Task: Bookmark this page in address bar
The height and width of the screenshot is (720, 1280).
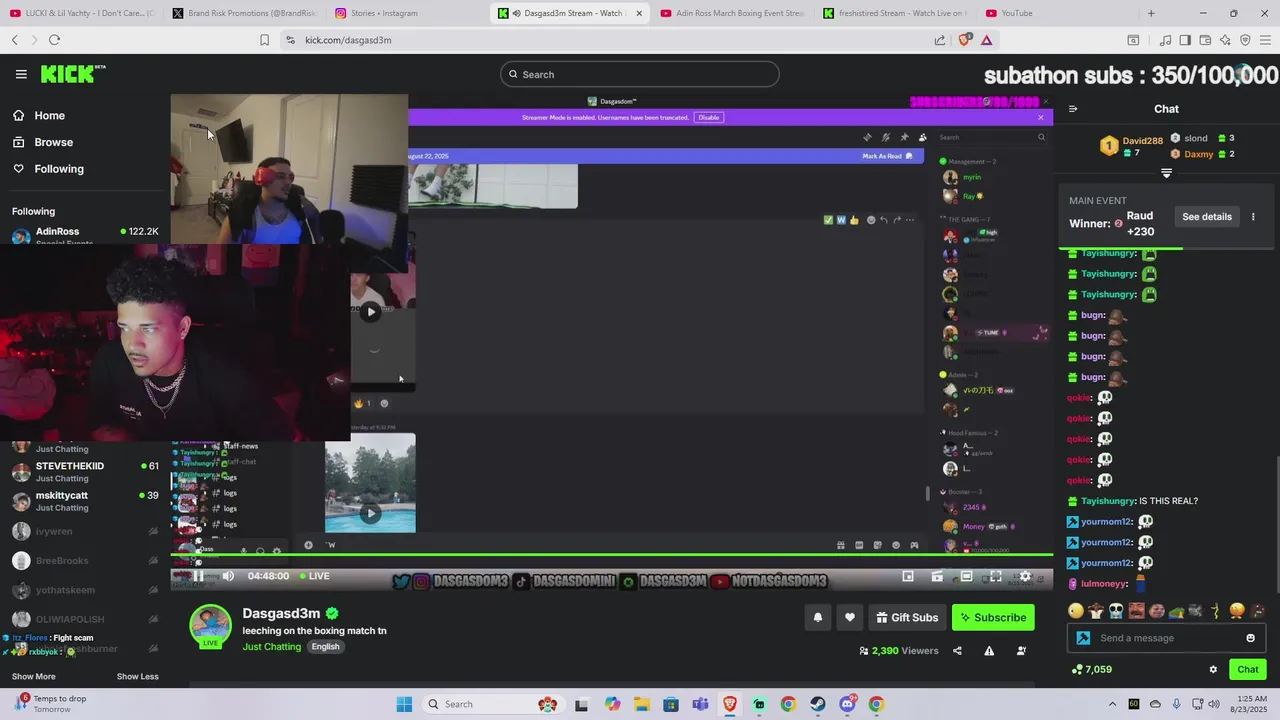Action: 264,40
